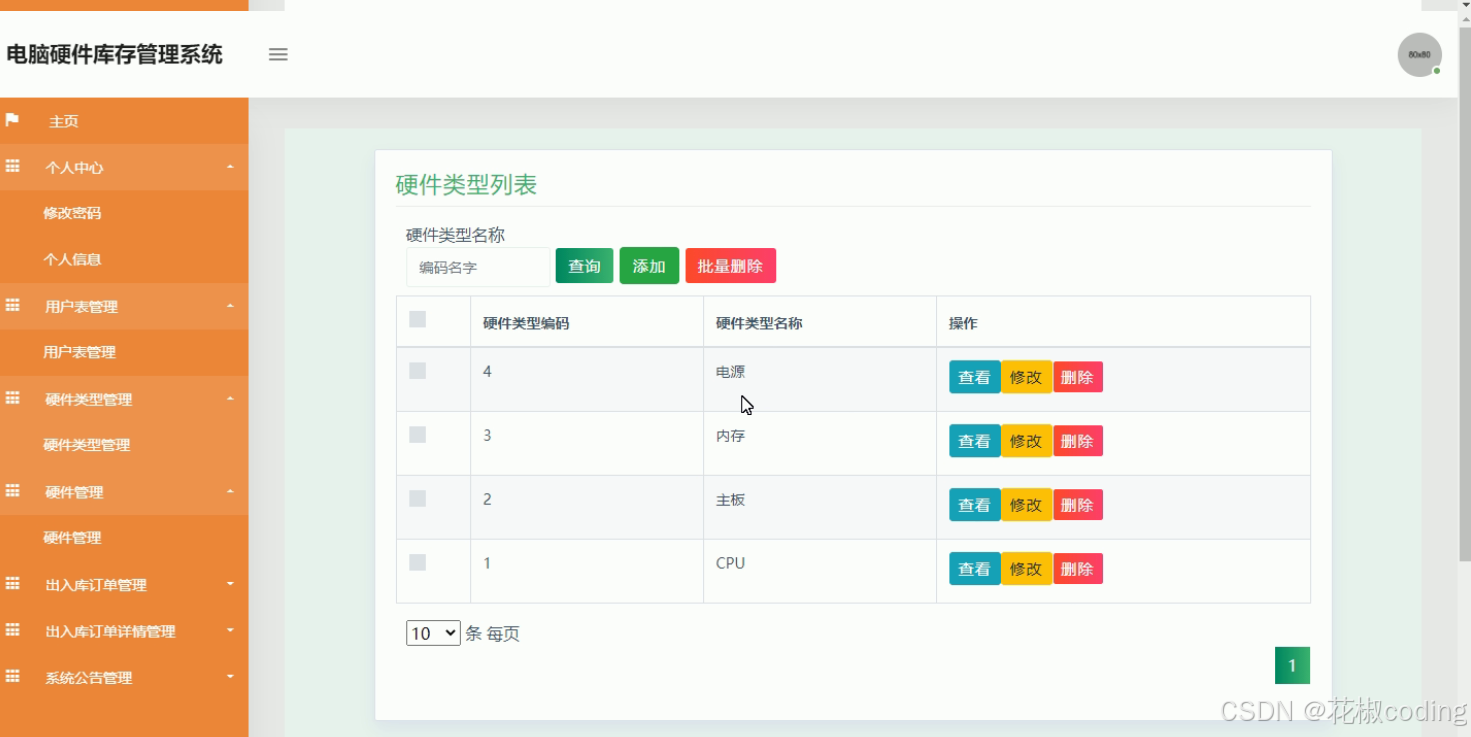This screenshot has width=1471, height=737.
Task: Click grid icon next to 出入库订单管理
Action: [x=12, y=584]
